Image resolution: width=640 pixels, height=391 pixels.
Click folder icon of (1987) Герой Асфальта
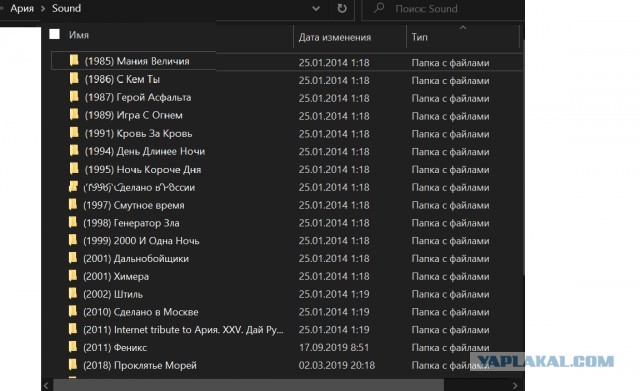[74, 96]
